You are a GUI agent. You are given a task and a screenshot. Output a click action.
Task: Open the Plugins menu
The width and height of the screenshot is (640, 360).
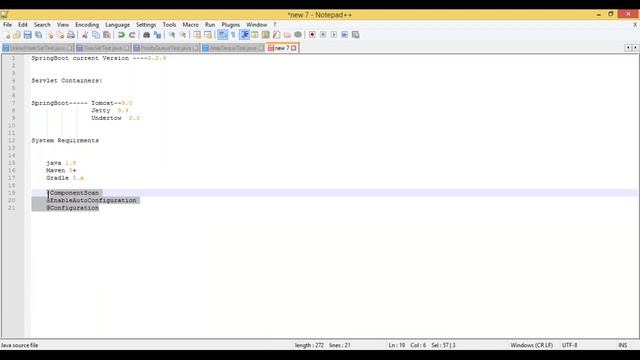click(x=231, y=25)
